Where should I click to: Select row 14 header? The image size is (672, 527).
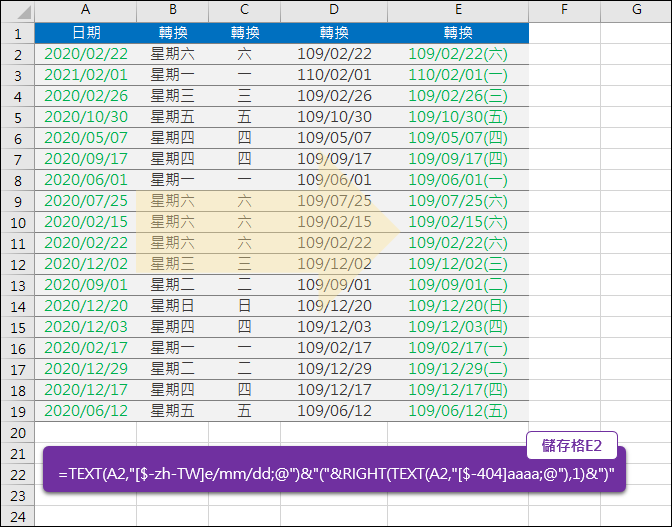(x=18, y=306)
